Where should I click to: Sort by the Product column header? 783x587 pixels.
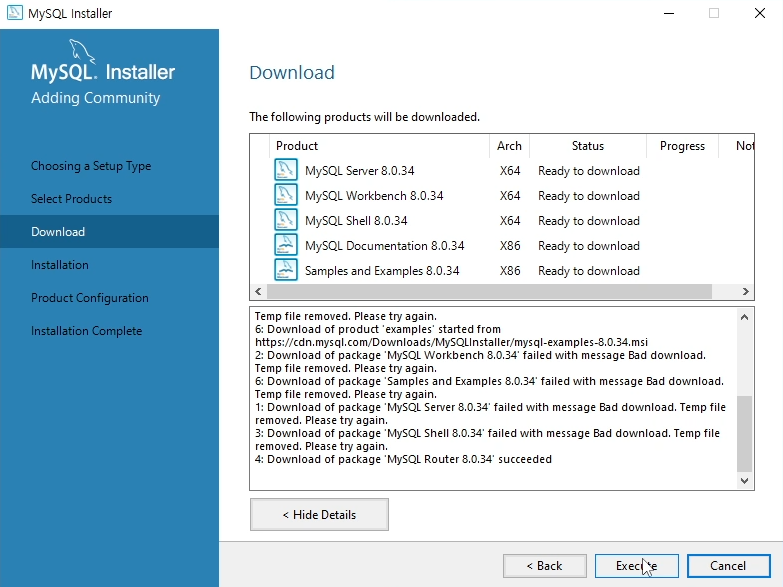point(379,146)
